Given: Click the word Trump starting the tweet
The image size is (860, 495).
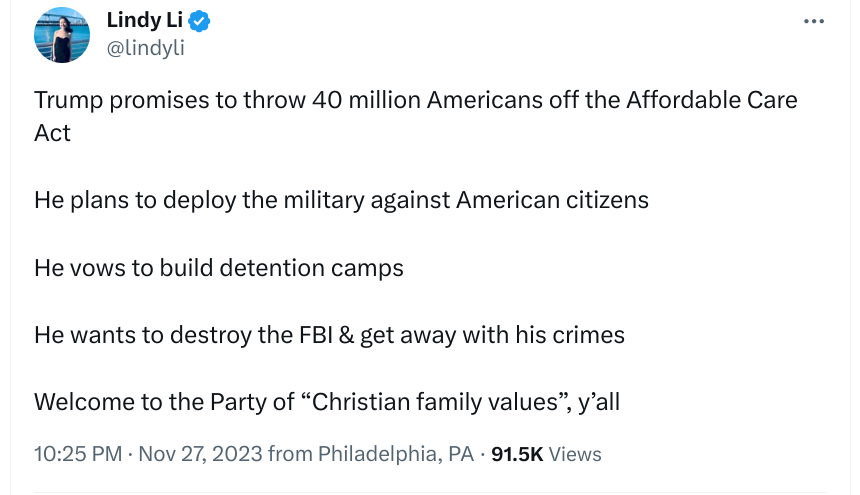Looking at the screenshot, I should click(x=66, y=100).
